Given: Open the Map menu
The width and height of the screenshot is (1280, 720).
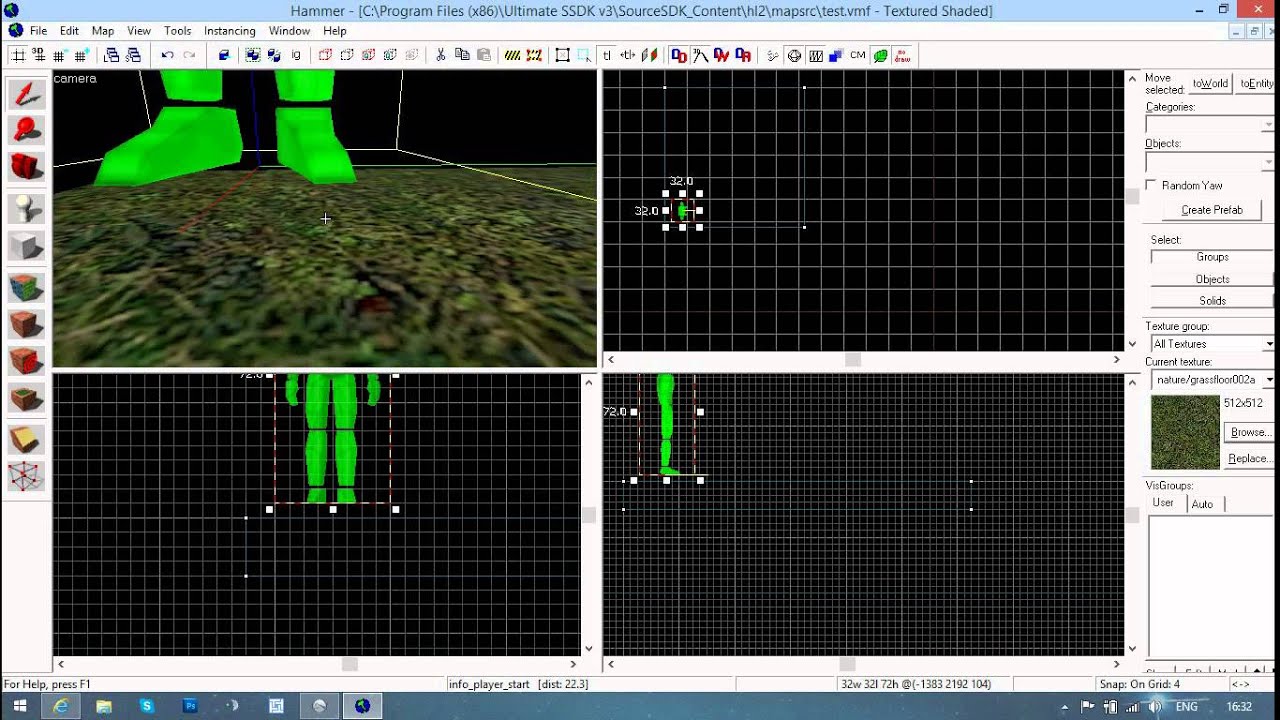Looking at the screenshot, I should 103,31.
